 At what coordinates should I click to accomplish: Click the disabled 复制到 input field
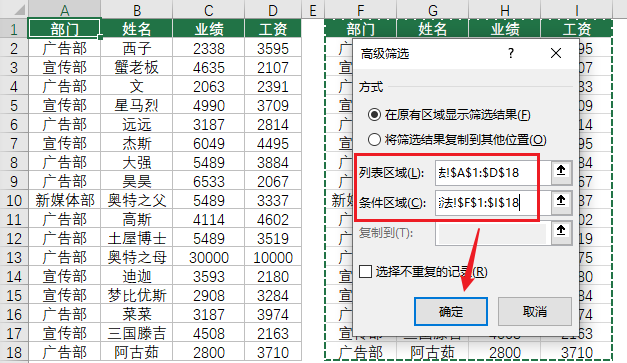tap(493, 233)
